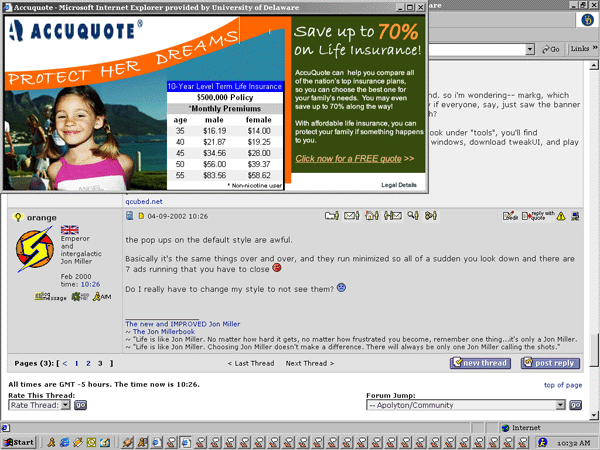This screenshot has width=600, height=450.
Task: Search orange's posts with magnifier icon
Action: (x=413, y=216)
